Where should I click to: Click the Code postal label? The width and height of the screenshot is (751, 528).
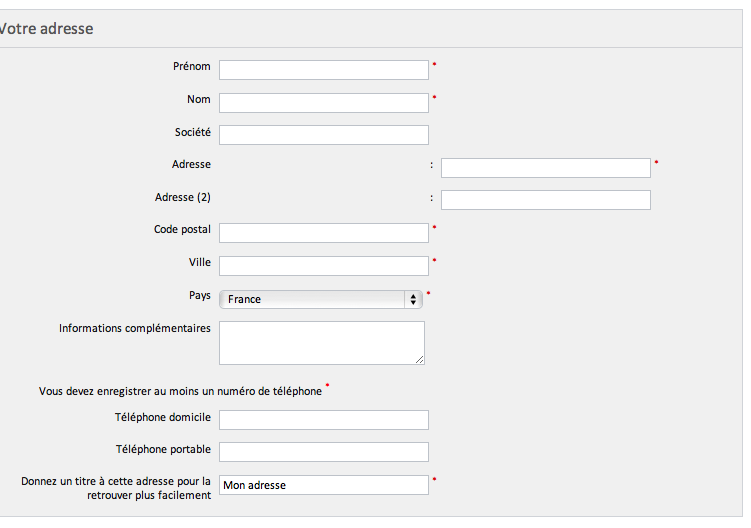click(x=182, y=230)
